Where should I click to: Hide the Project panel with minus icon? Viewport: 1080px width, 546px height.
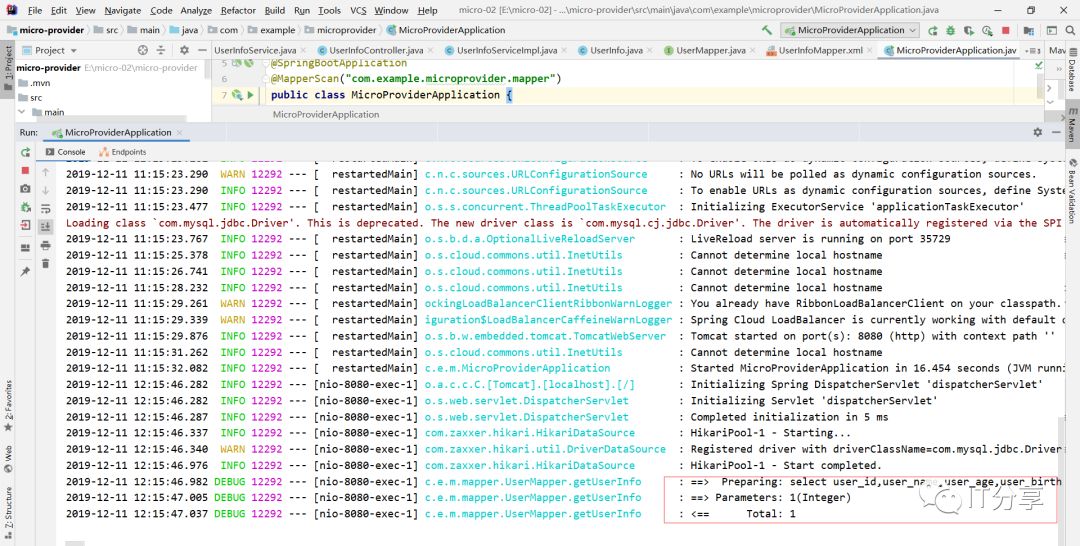tap(202, 50)
